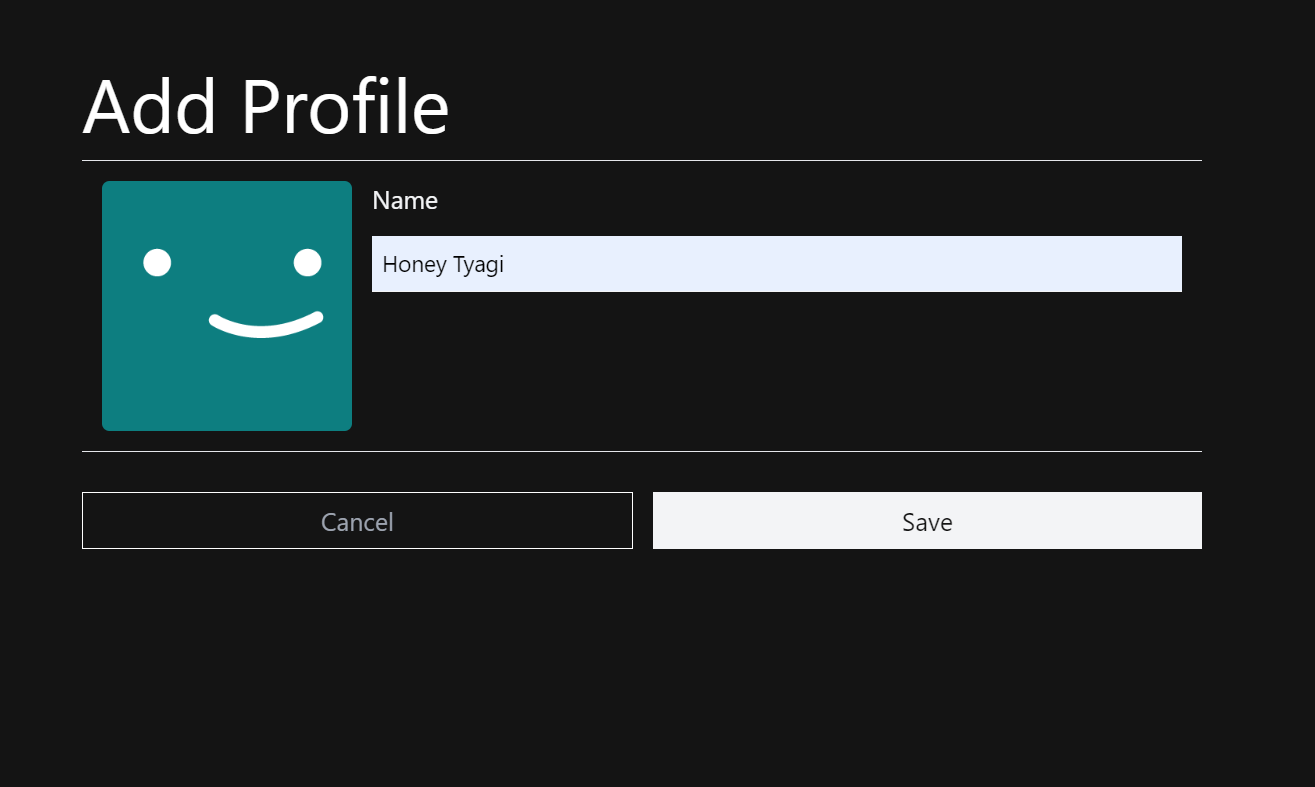The image size is (1315, 787).
Task: Click the separator line under Add Profile
Action: (x=641, y=157)
